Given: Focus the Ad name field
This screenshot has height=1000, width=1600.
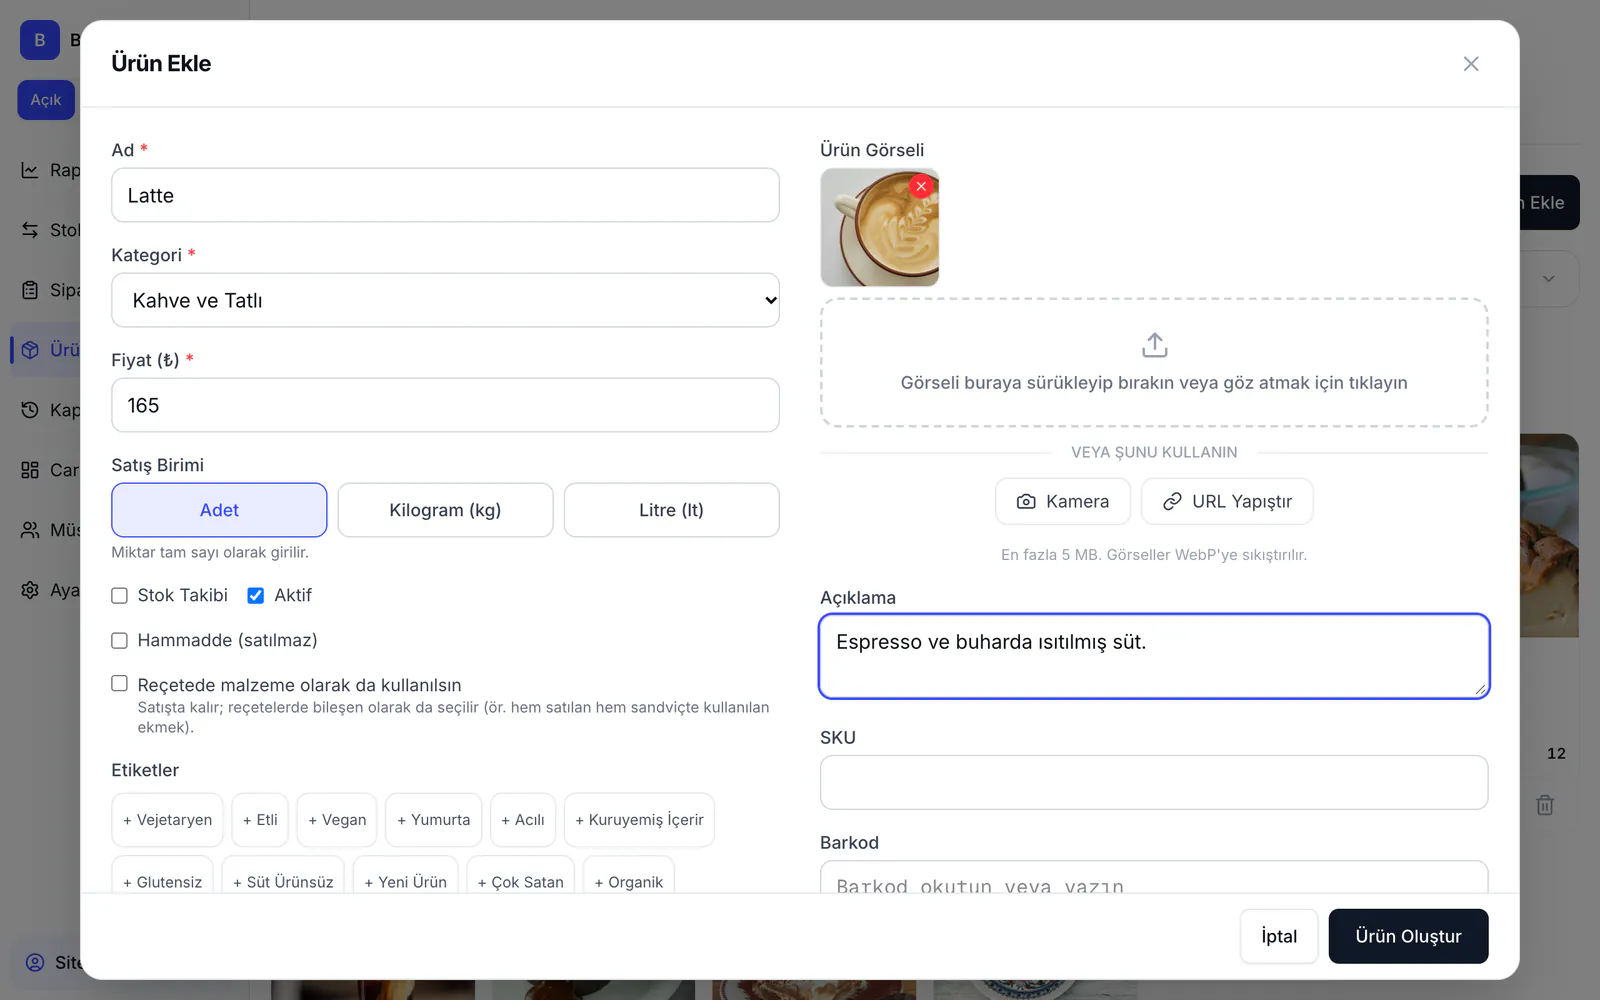Looking at the screenshot, I should 445,195.
